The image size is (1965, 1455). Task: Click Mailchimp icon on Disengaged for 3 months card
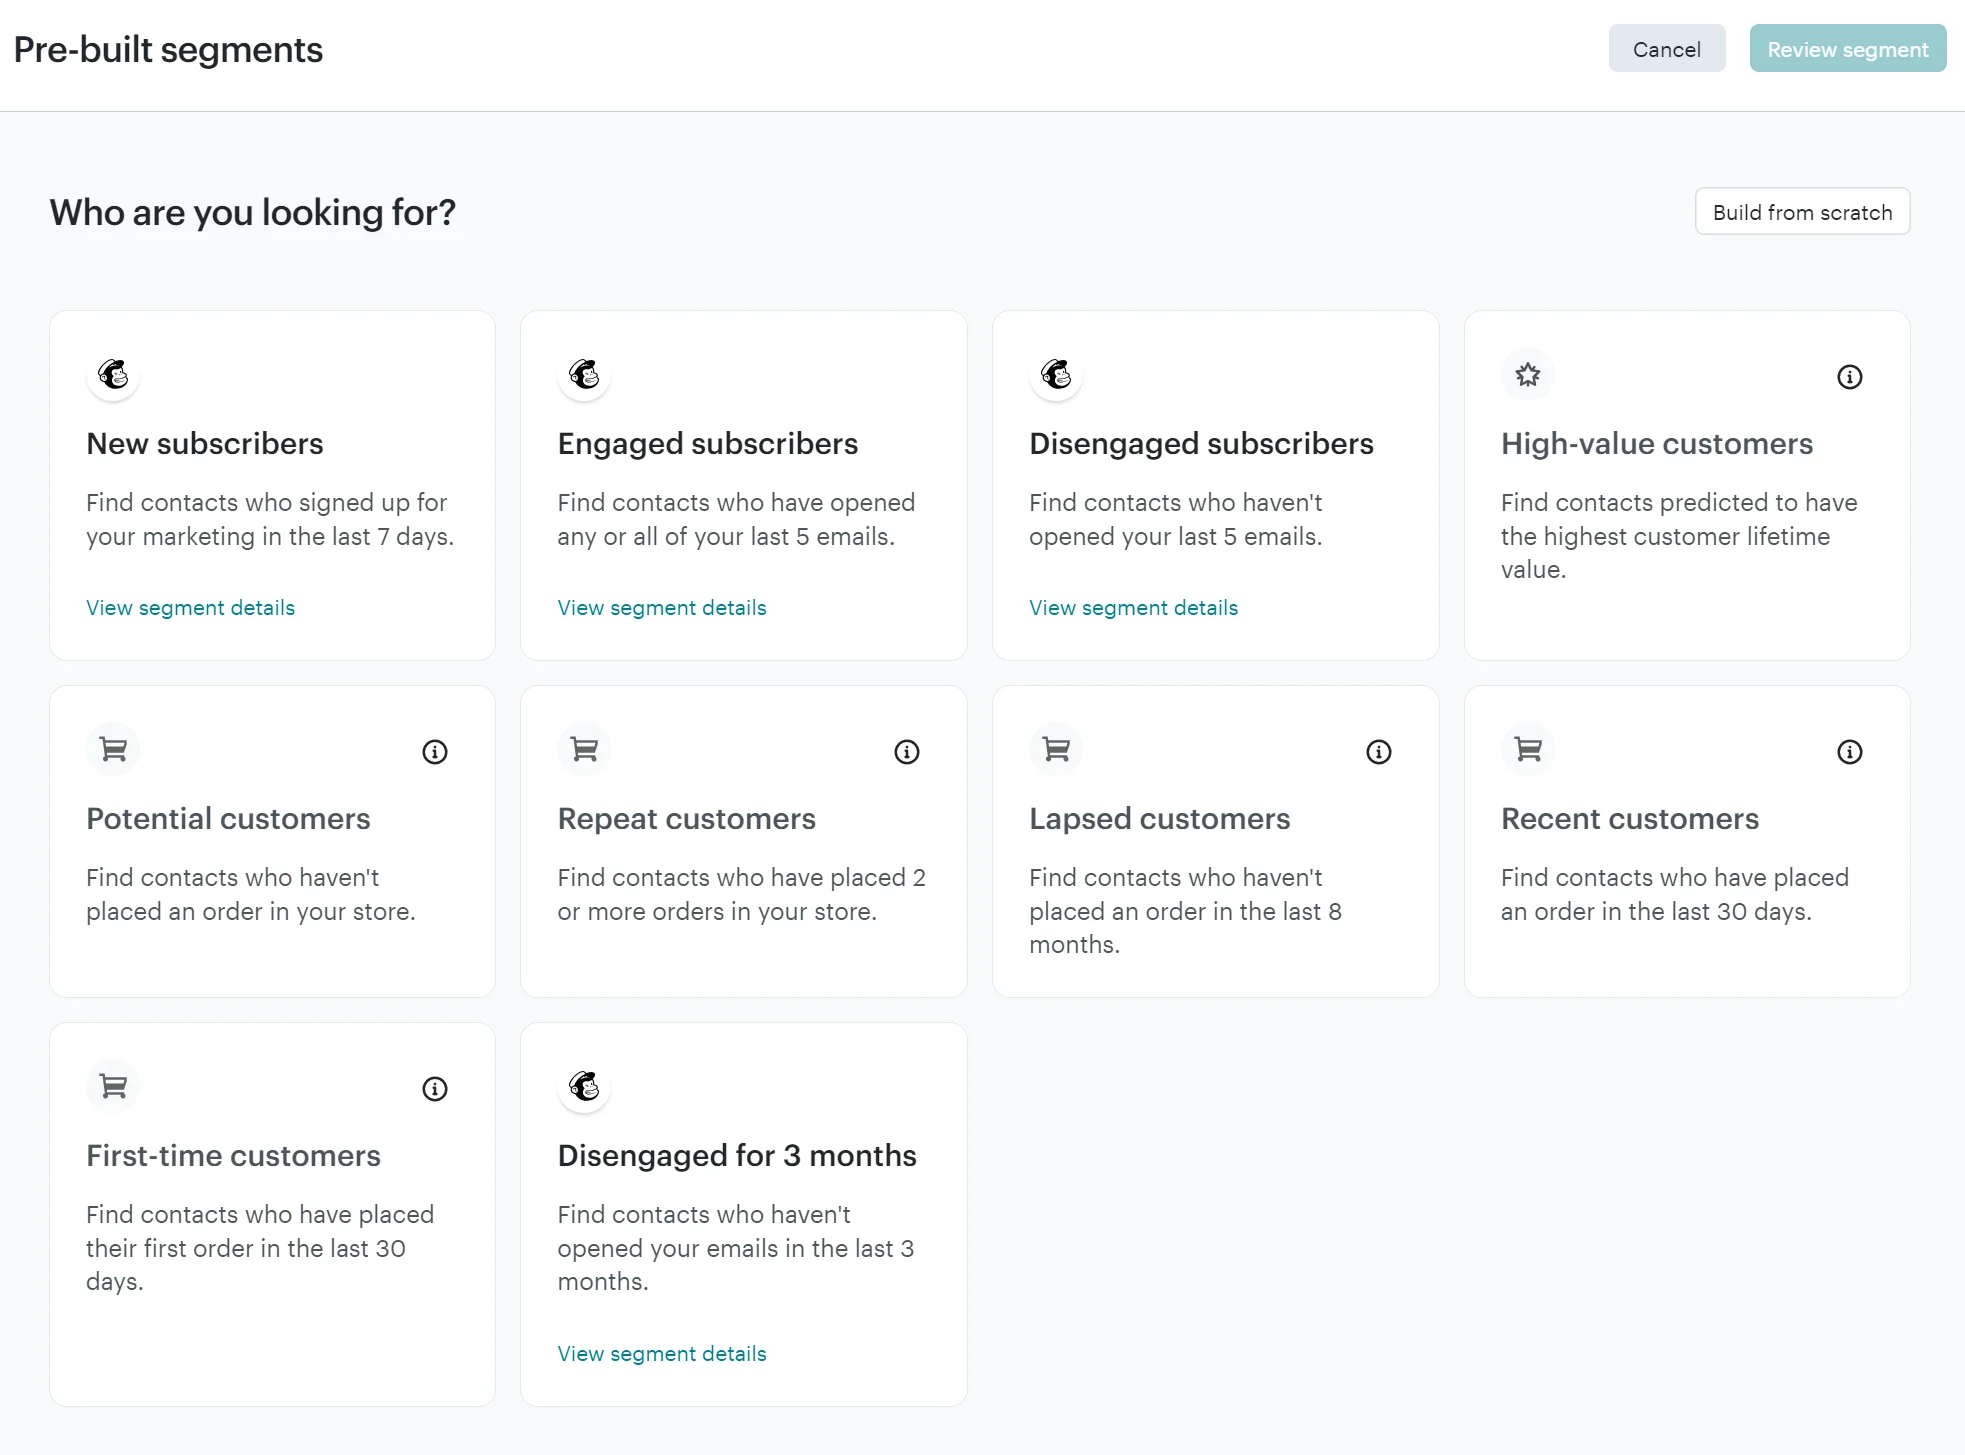tap(584, 1087)
